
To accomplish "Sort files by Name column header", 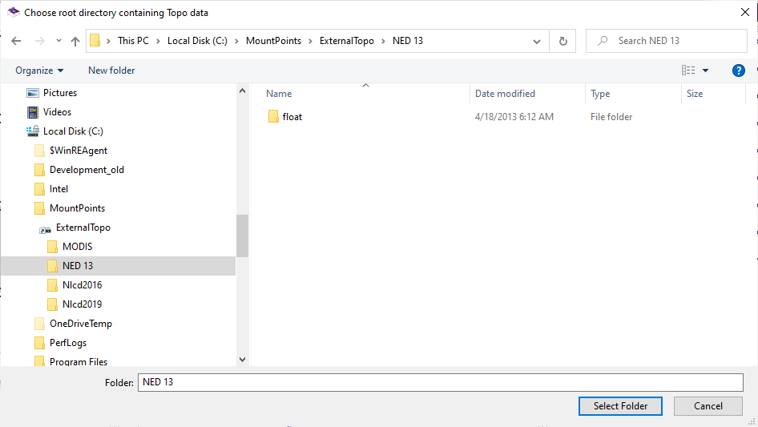I will pos(279,94).
